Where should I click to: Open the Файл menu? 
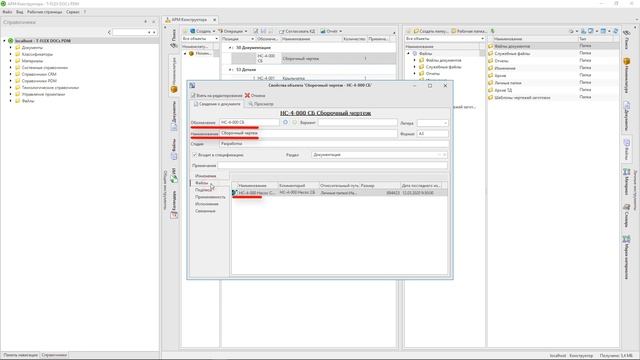tap(7, 12)
